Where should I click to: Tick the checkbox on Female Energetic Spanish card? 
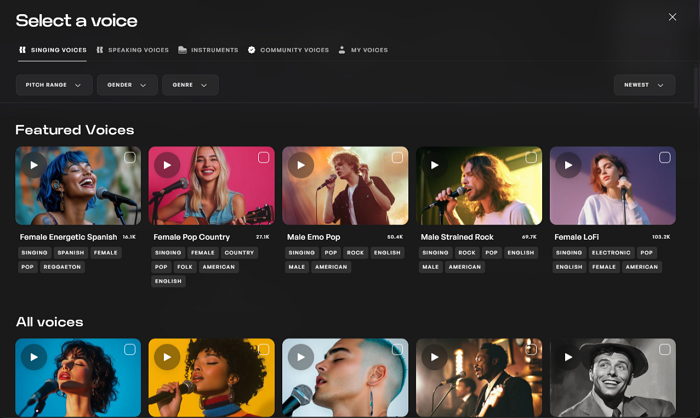tap(130, 158)
